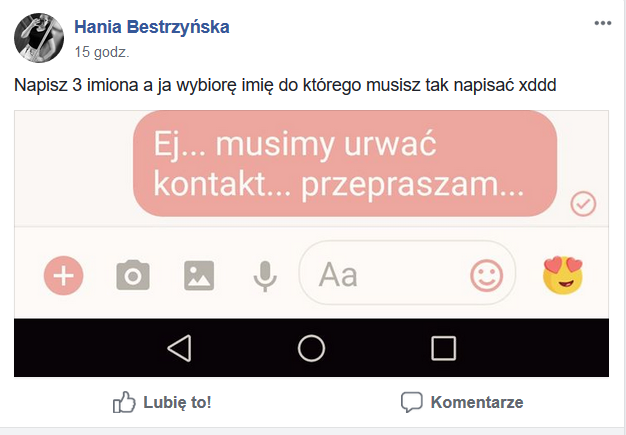Open the three-dot post options menu
The width and height of the screenshot is (626, 435).
pos(602,23)
